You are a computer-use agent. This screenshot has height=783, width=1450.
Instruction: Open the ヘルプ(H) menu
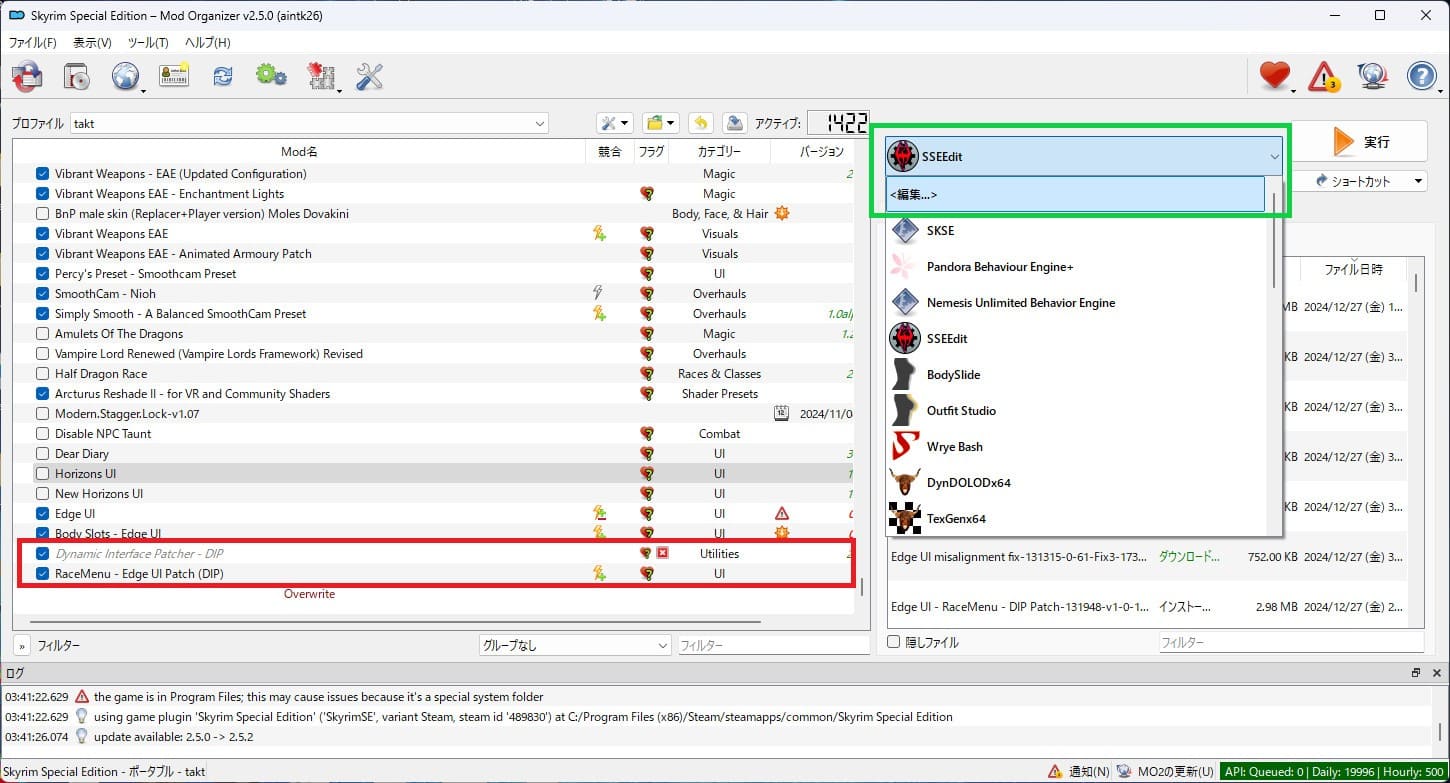coord(207,43)
